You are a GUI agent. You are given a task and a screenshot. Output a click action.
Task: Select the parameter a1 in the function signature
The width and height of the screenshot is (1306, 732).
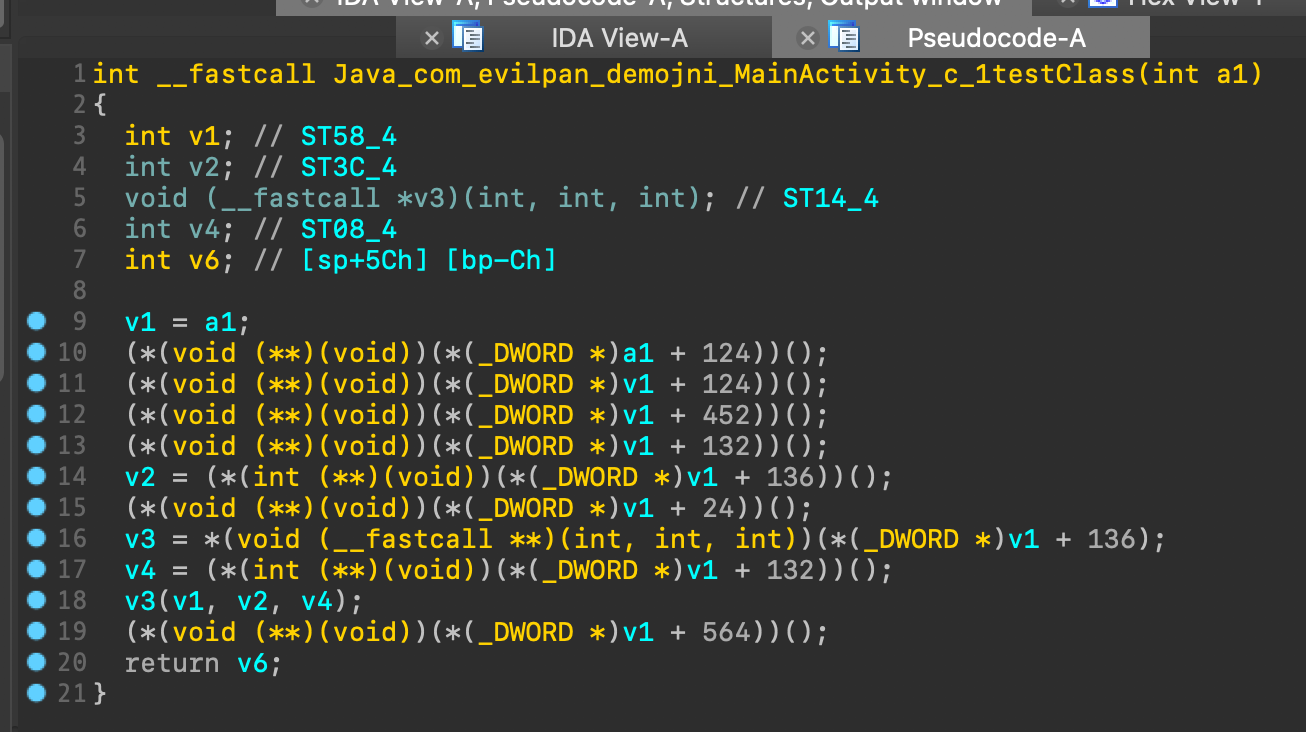1230,74
